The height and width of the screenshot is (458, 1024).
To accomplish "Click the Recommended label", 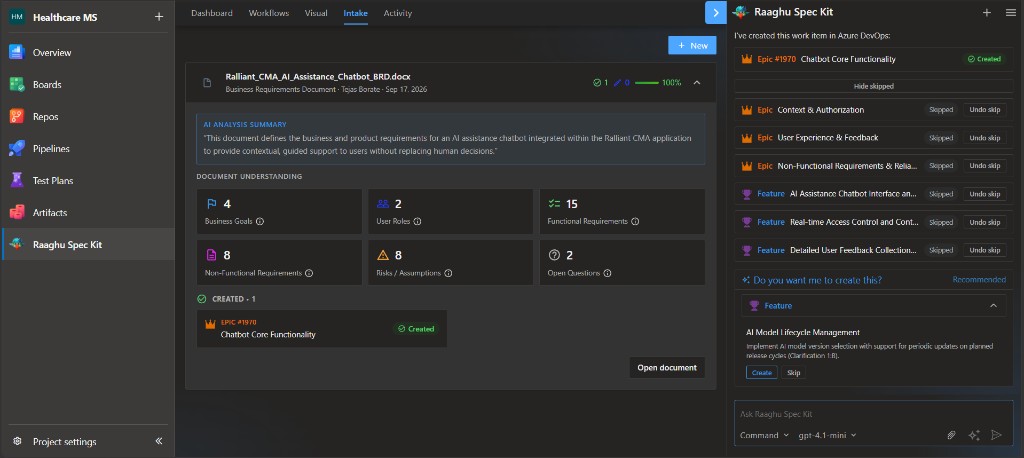I will (979, 280).
